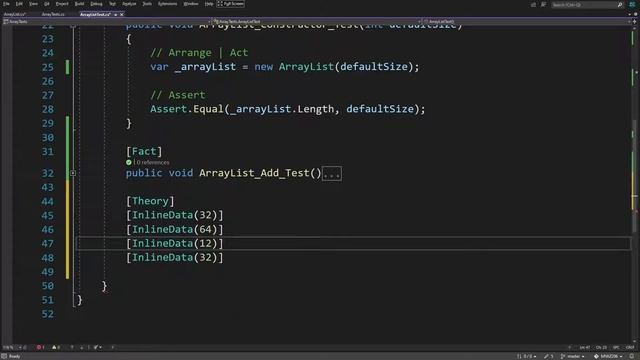640x360 pixels.
Task: Open the Build menu
Action: 79,4
